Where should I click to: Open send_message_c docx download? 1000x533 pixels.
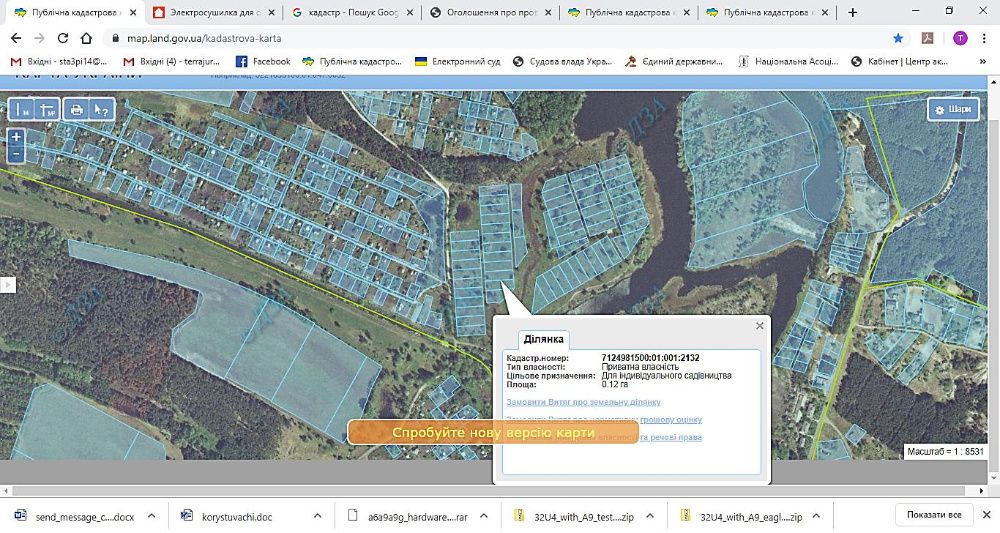(x=75, y=516)
